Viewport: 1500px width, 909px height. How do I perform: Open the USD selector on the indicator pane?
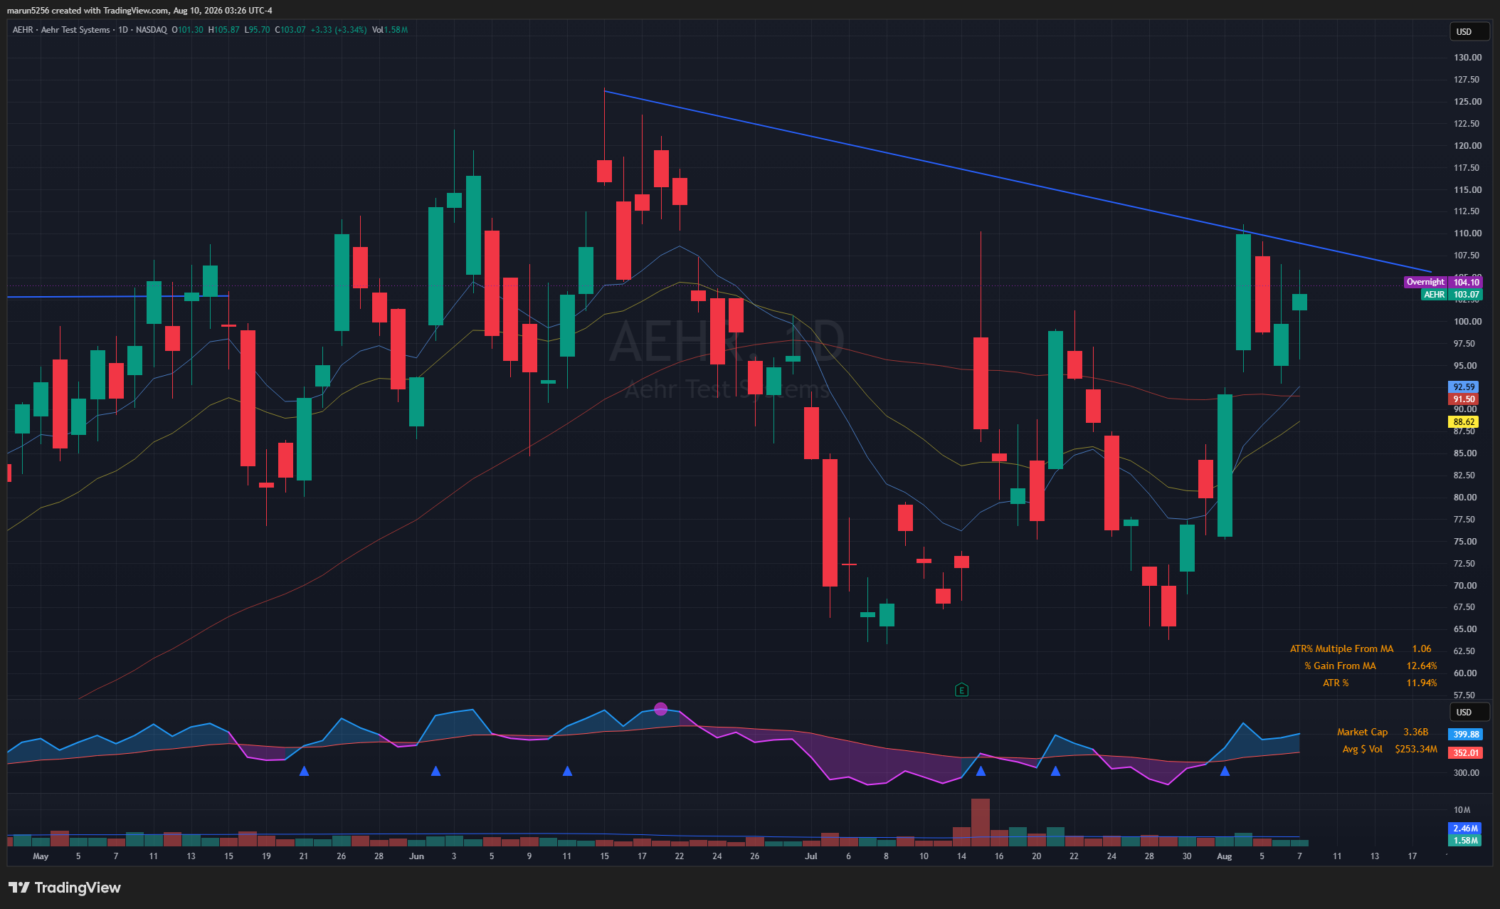1469,712
